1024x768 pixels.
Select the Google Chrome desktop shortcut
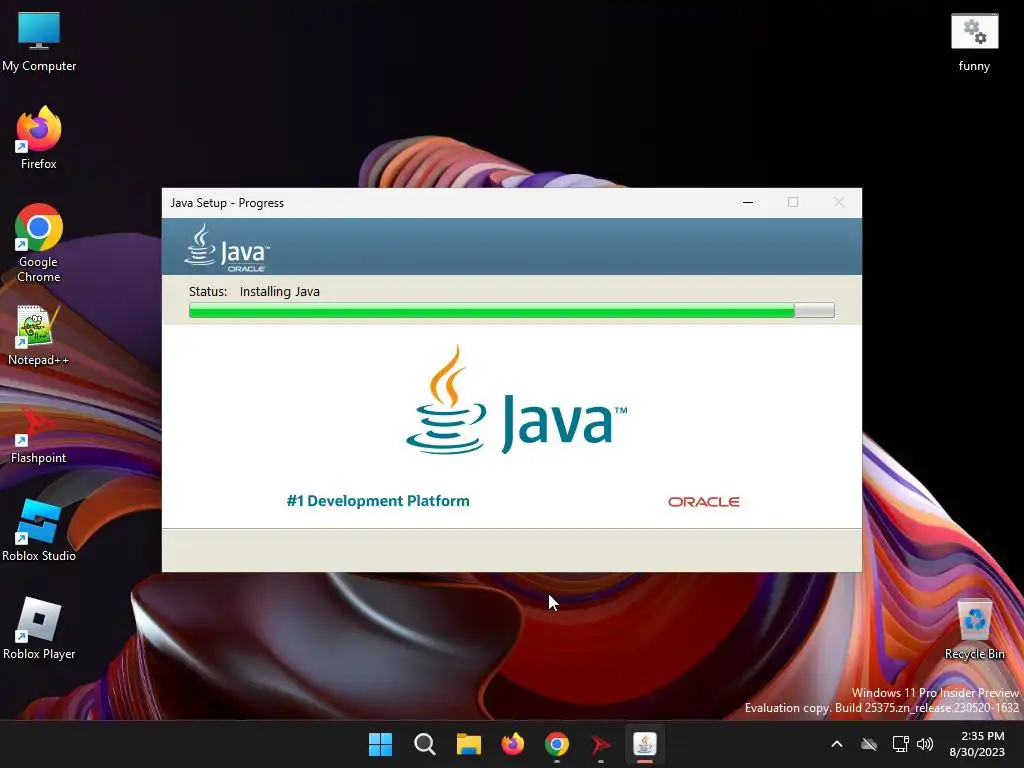tap(39, 243)
